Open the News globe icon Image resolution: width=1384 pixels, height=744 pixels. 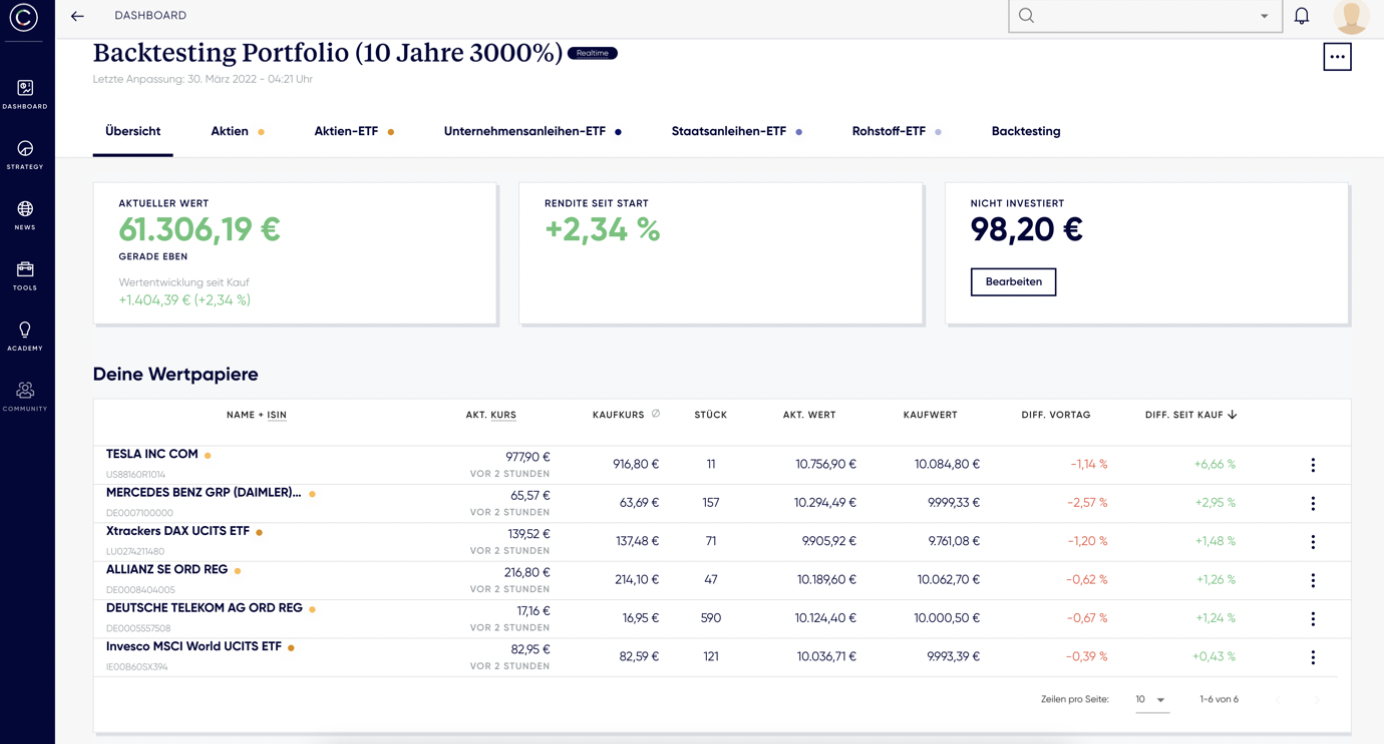point(25,209)
